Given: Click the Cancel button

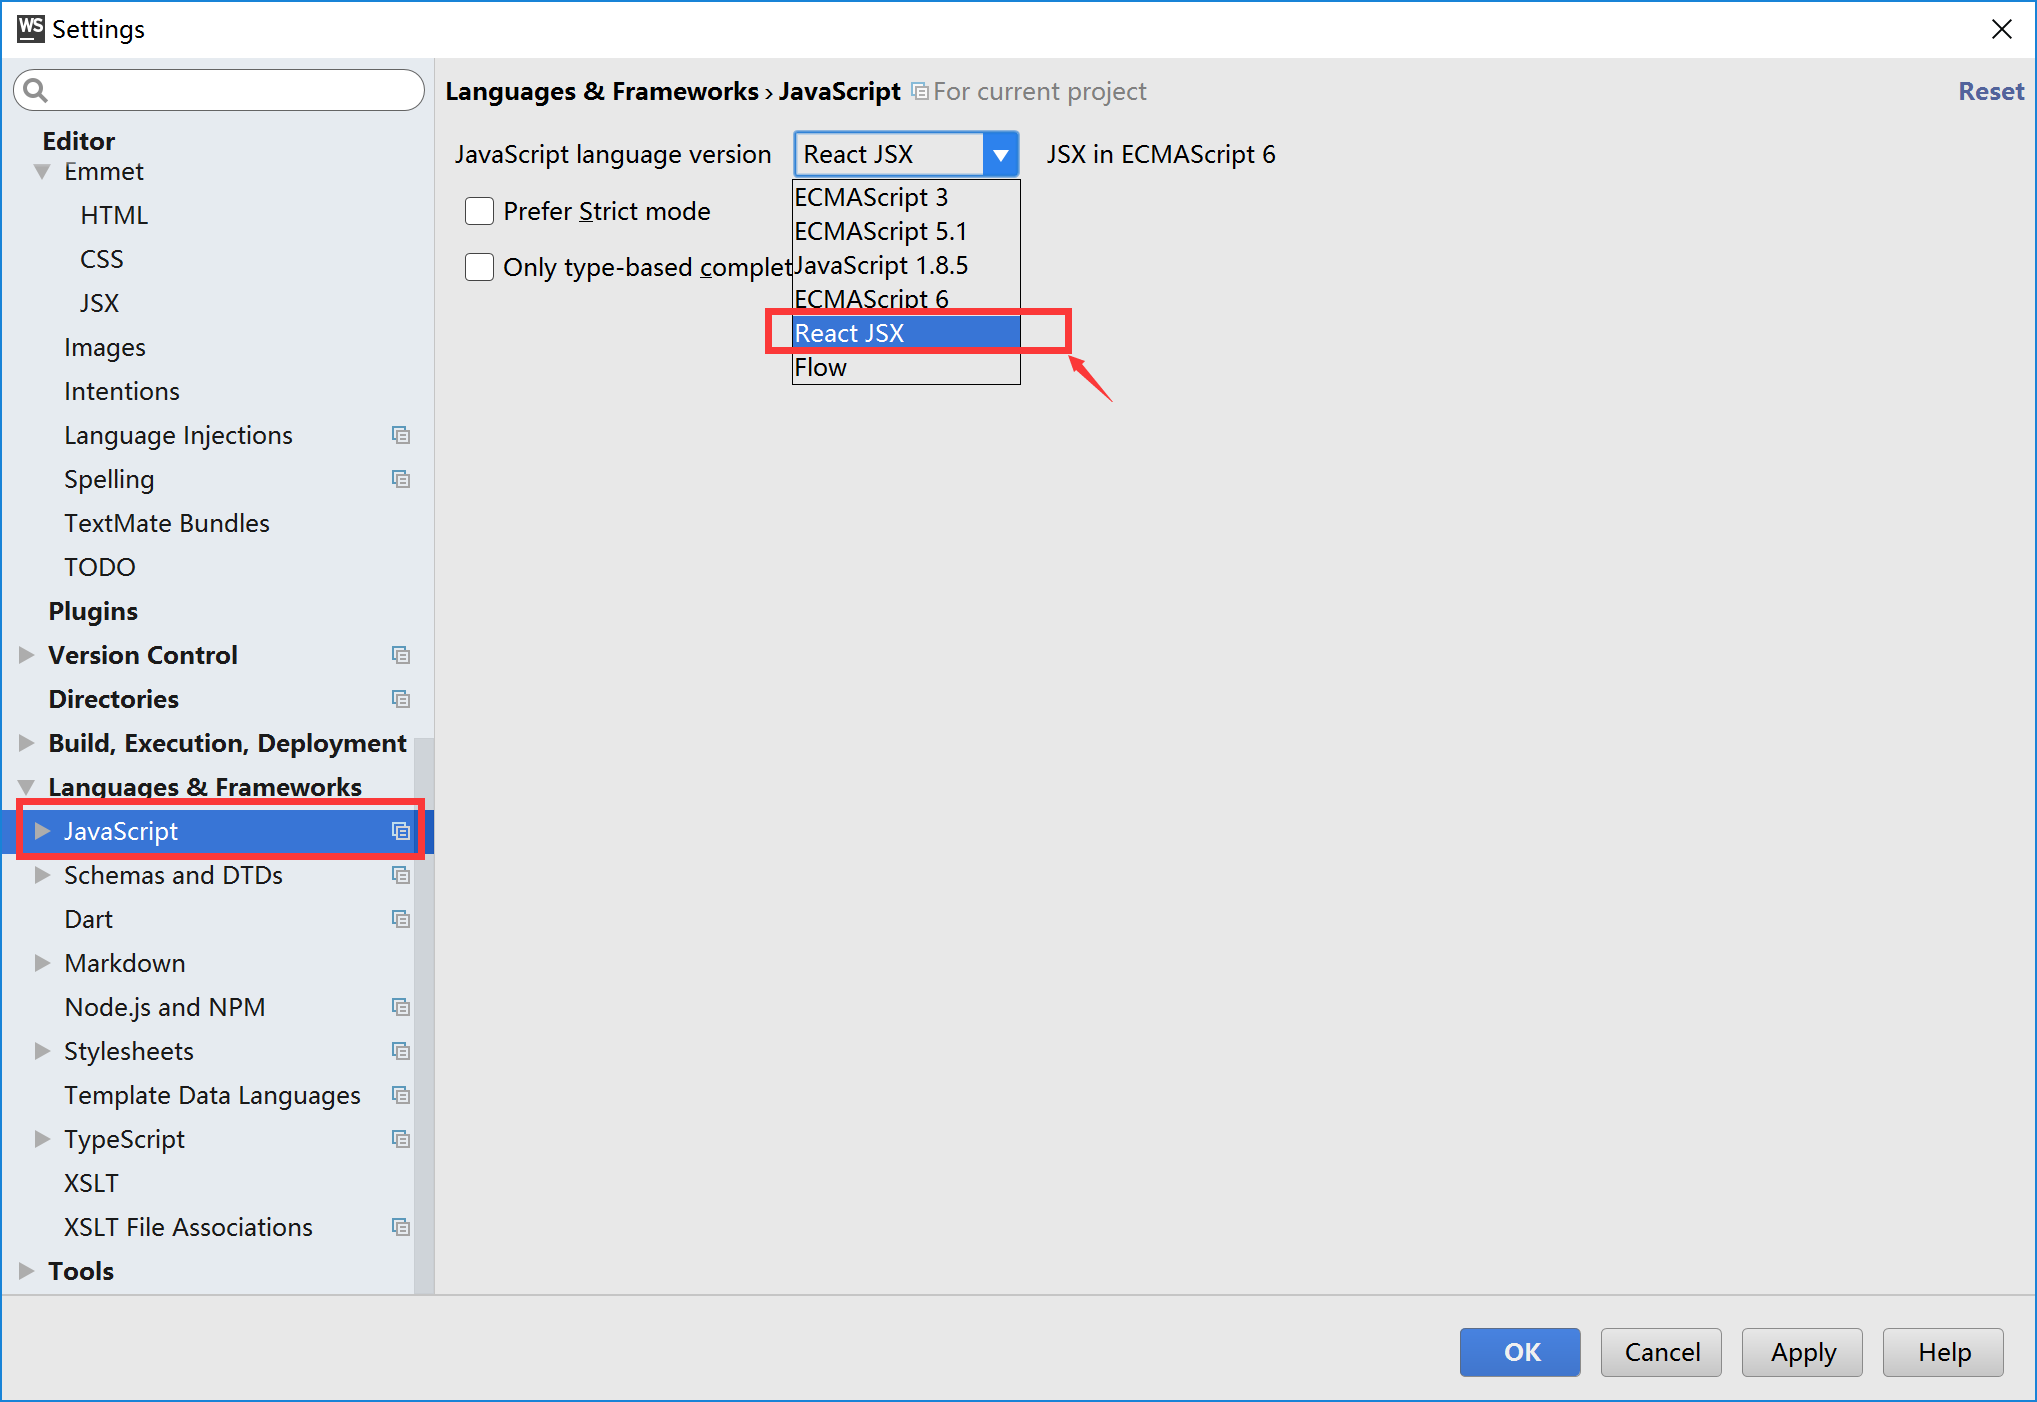Looking at the screenshot, I should (1661, 1352).
